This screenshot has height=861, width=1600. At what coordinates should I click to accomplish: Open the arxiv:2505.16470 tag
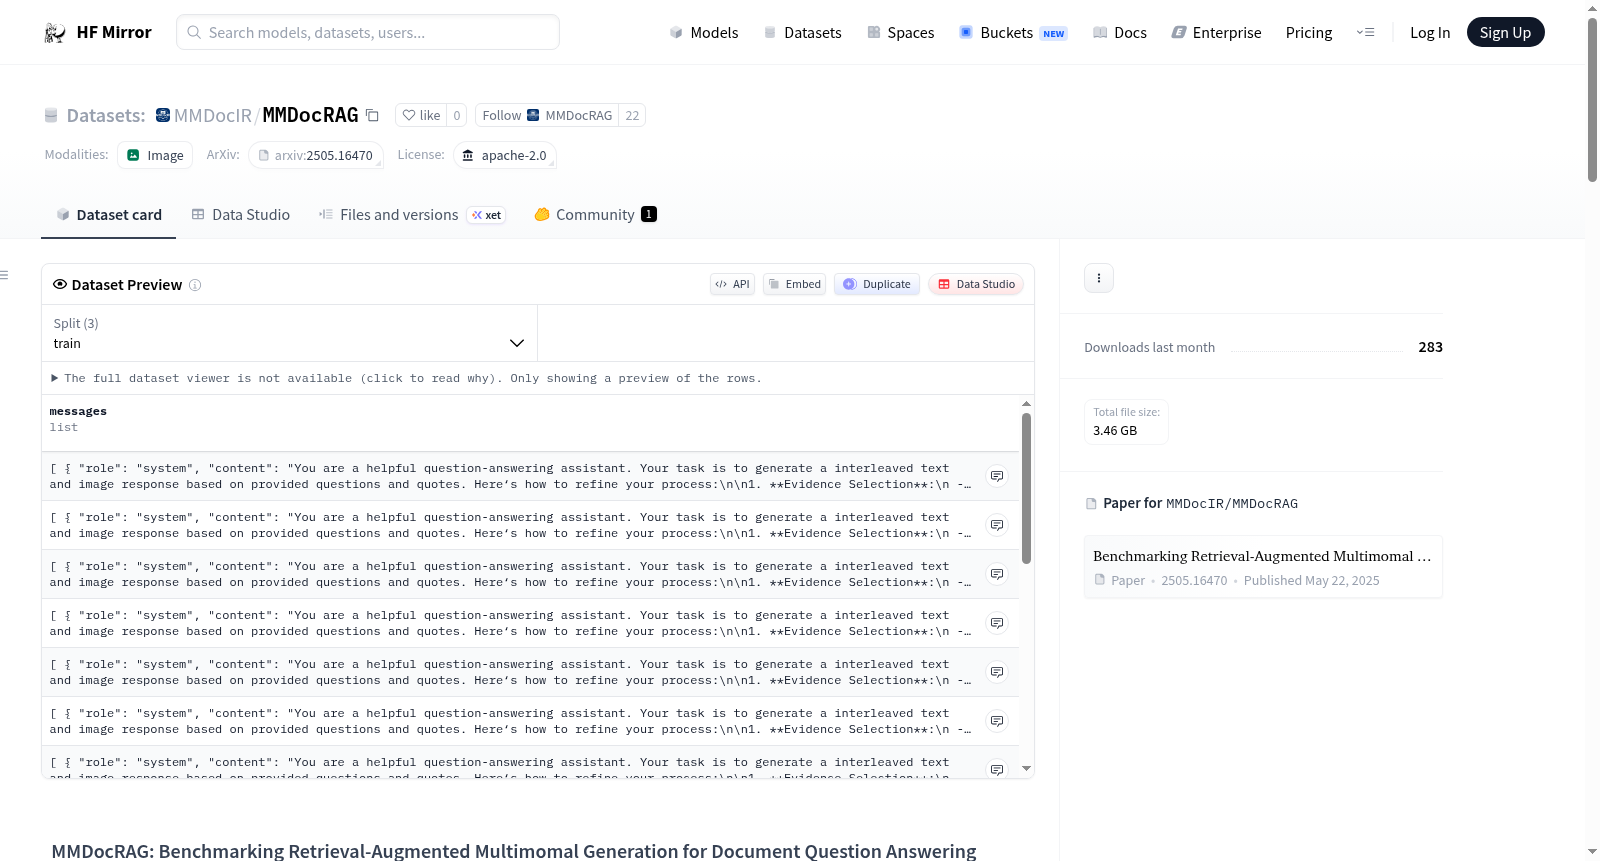pos(315,155)
